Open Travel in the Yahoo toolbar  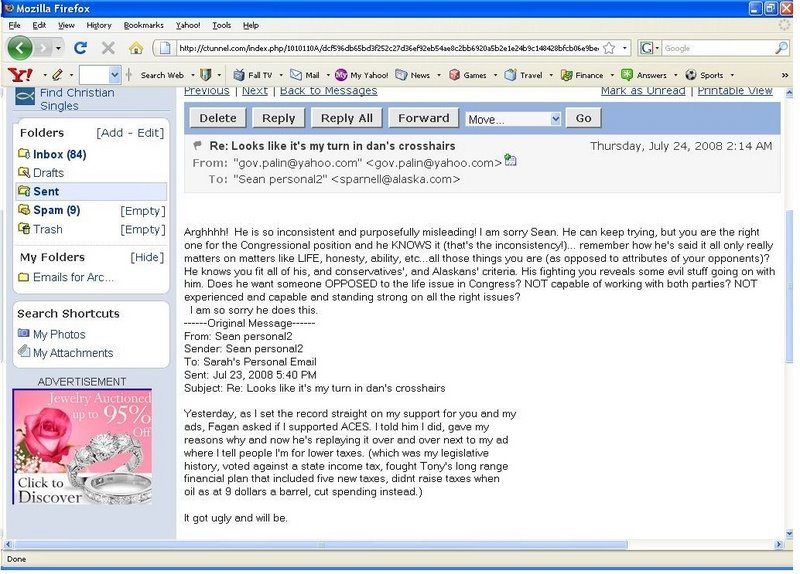coord(523,75)
